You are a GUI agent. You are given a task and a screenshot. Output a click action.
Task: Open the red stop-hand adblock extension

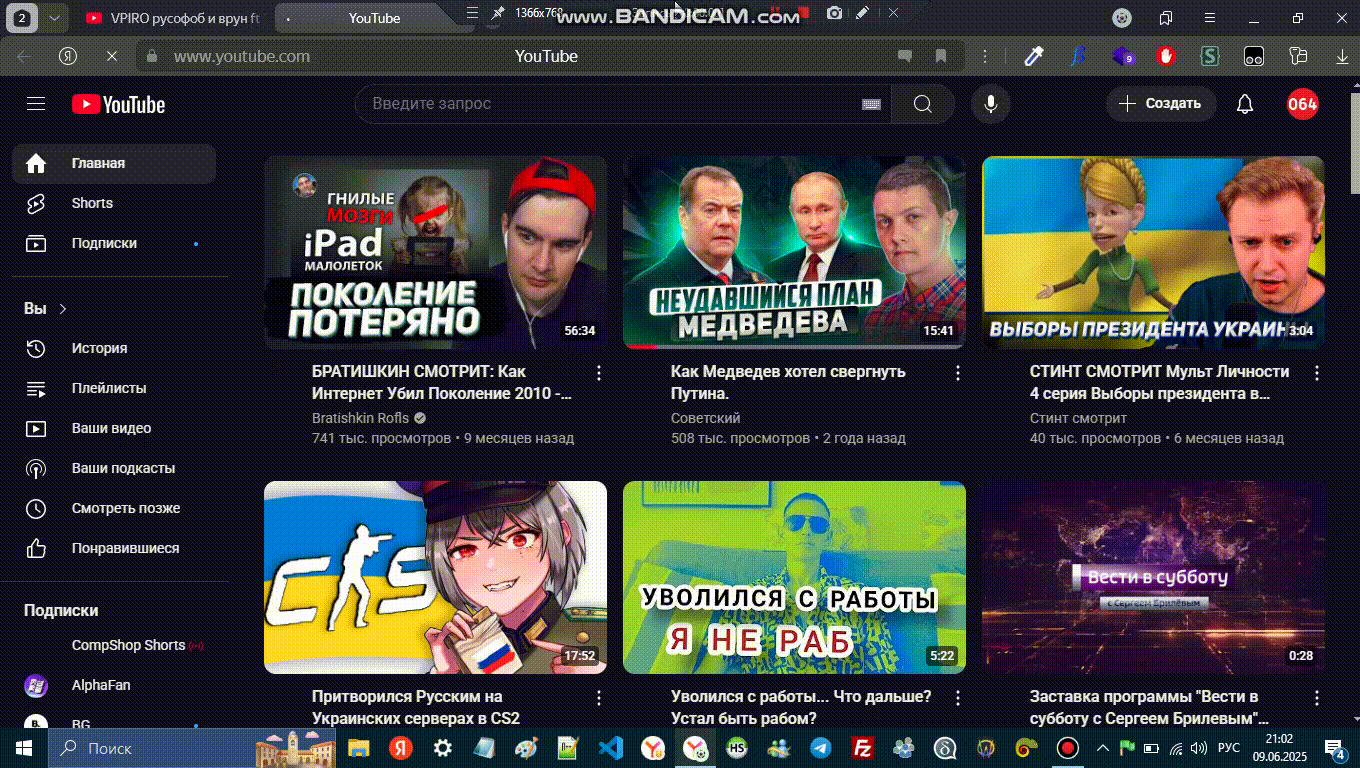coord(1166,56)
